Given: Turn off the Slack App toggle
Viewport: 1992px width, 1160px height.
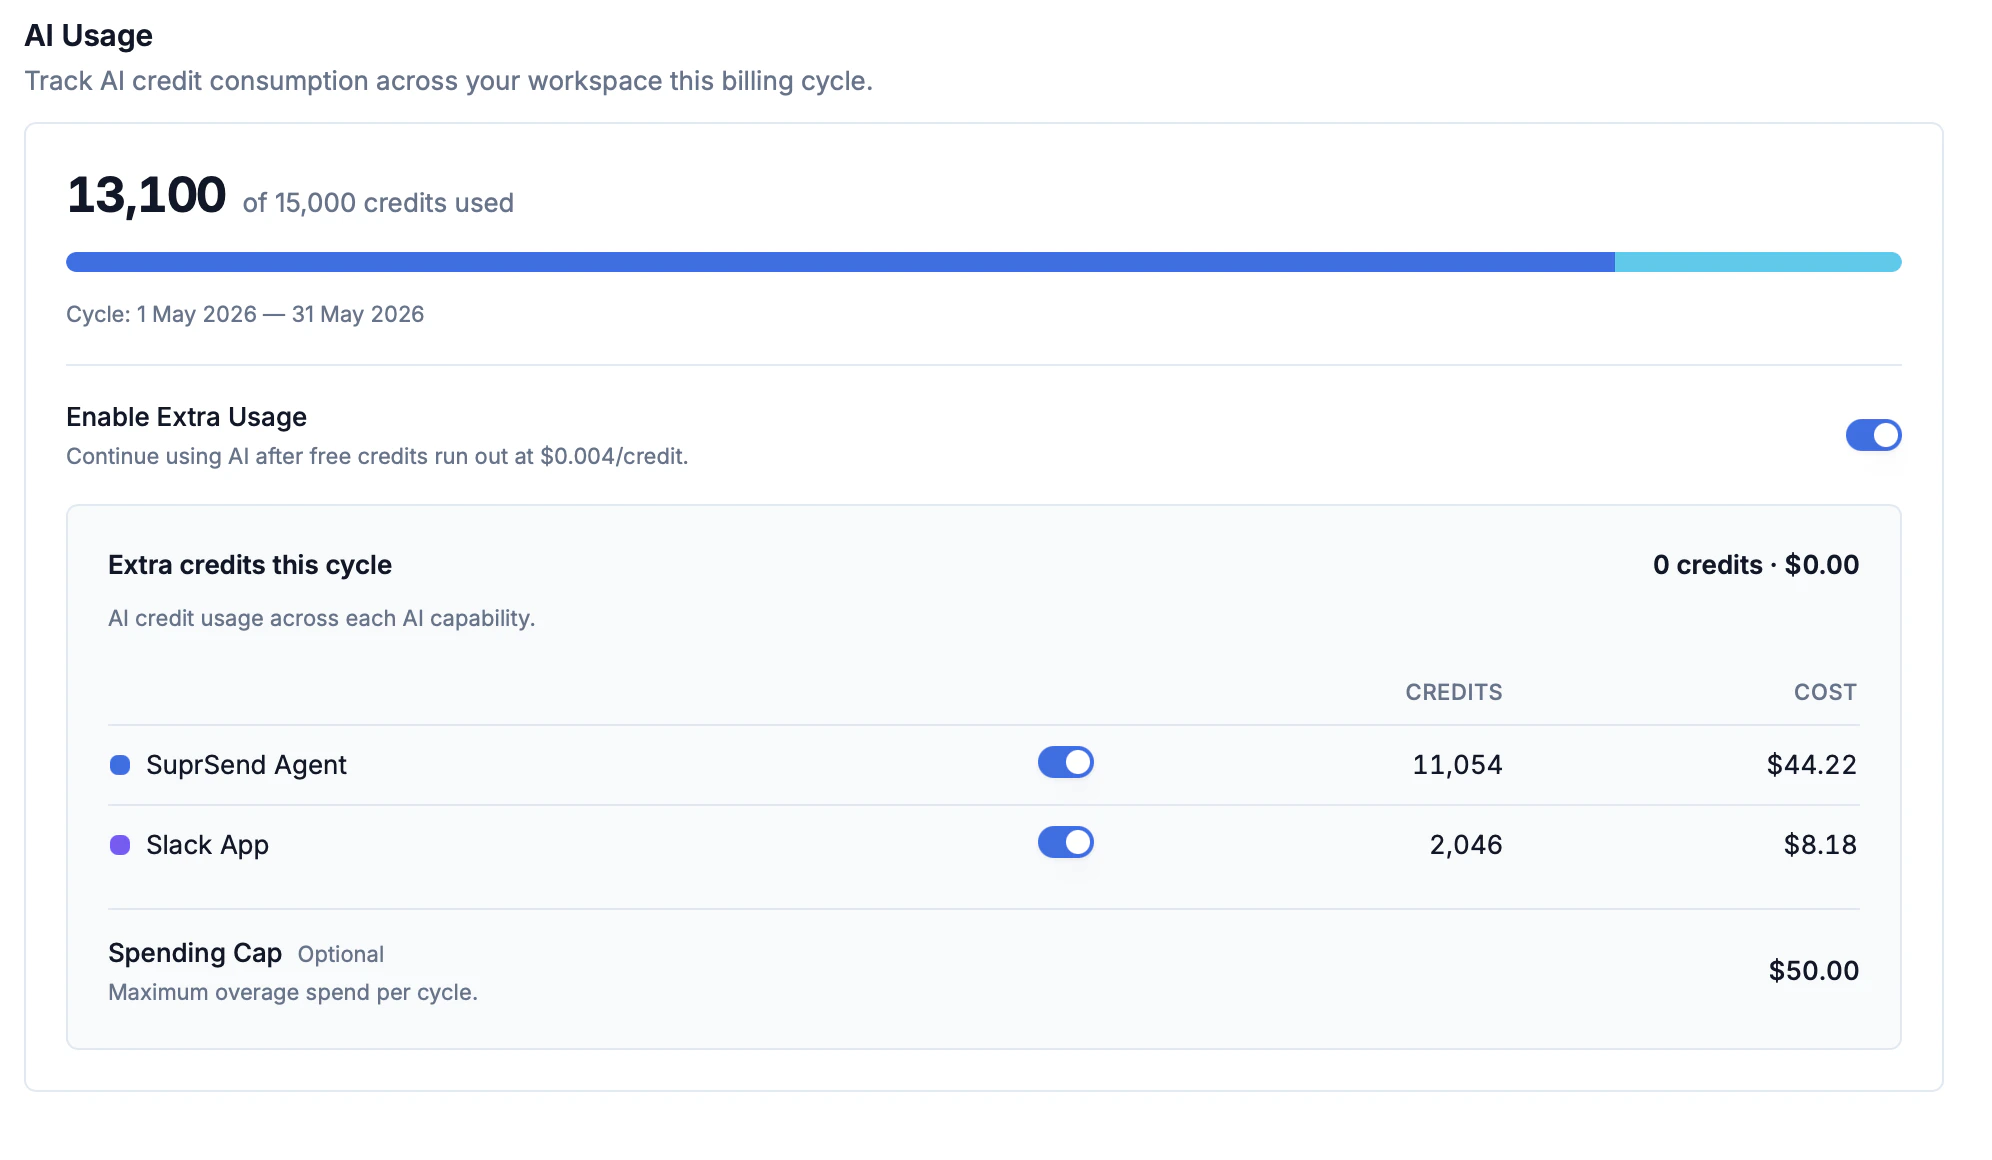Looking at the screenshot, I should [1065, 843].
